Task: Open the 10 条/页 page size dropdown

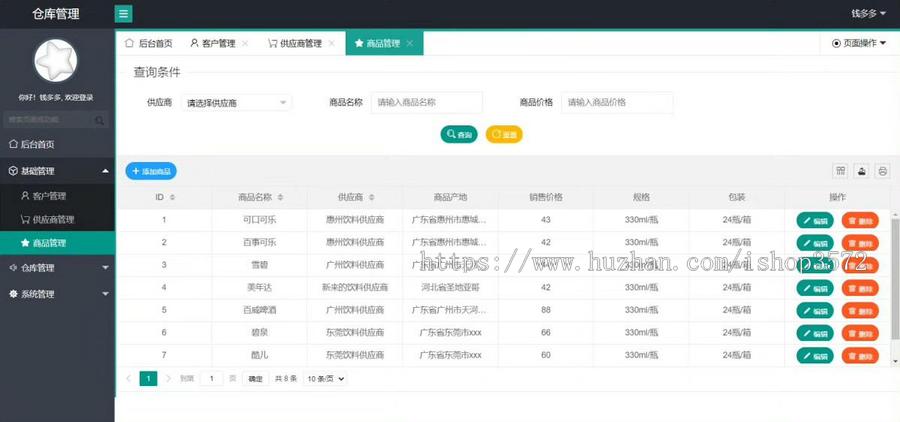Action: [x=325, y=378]
